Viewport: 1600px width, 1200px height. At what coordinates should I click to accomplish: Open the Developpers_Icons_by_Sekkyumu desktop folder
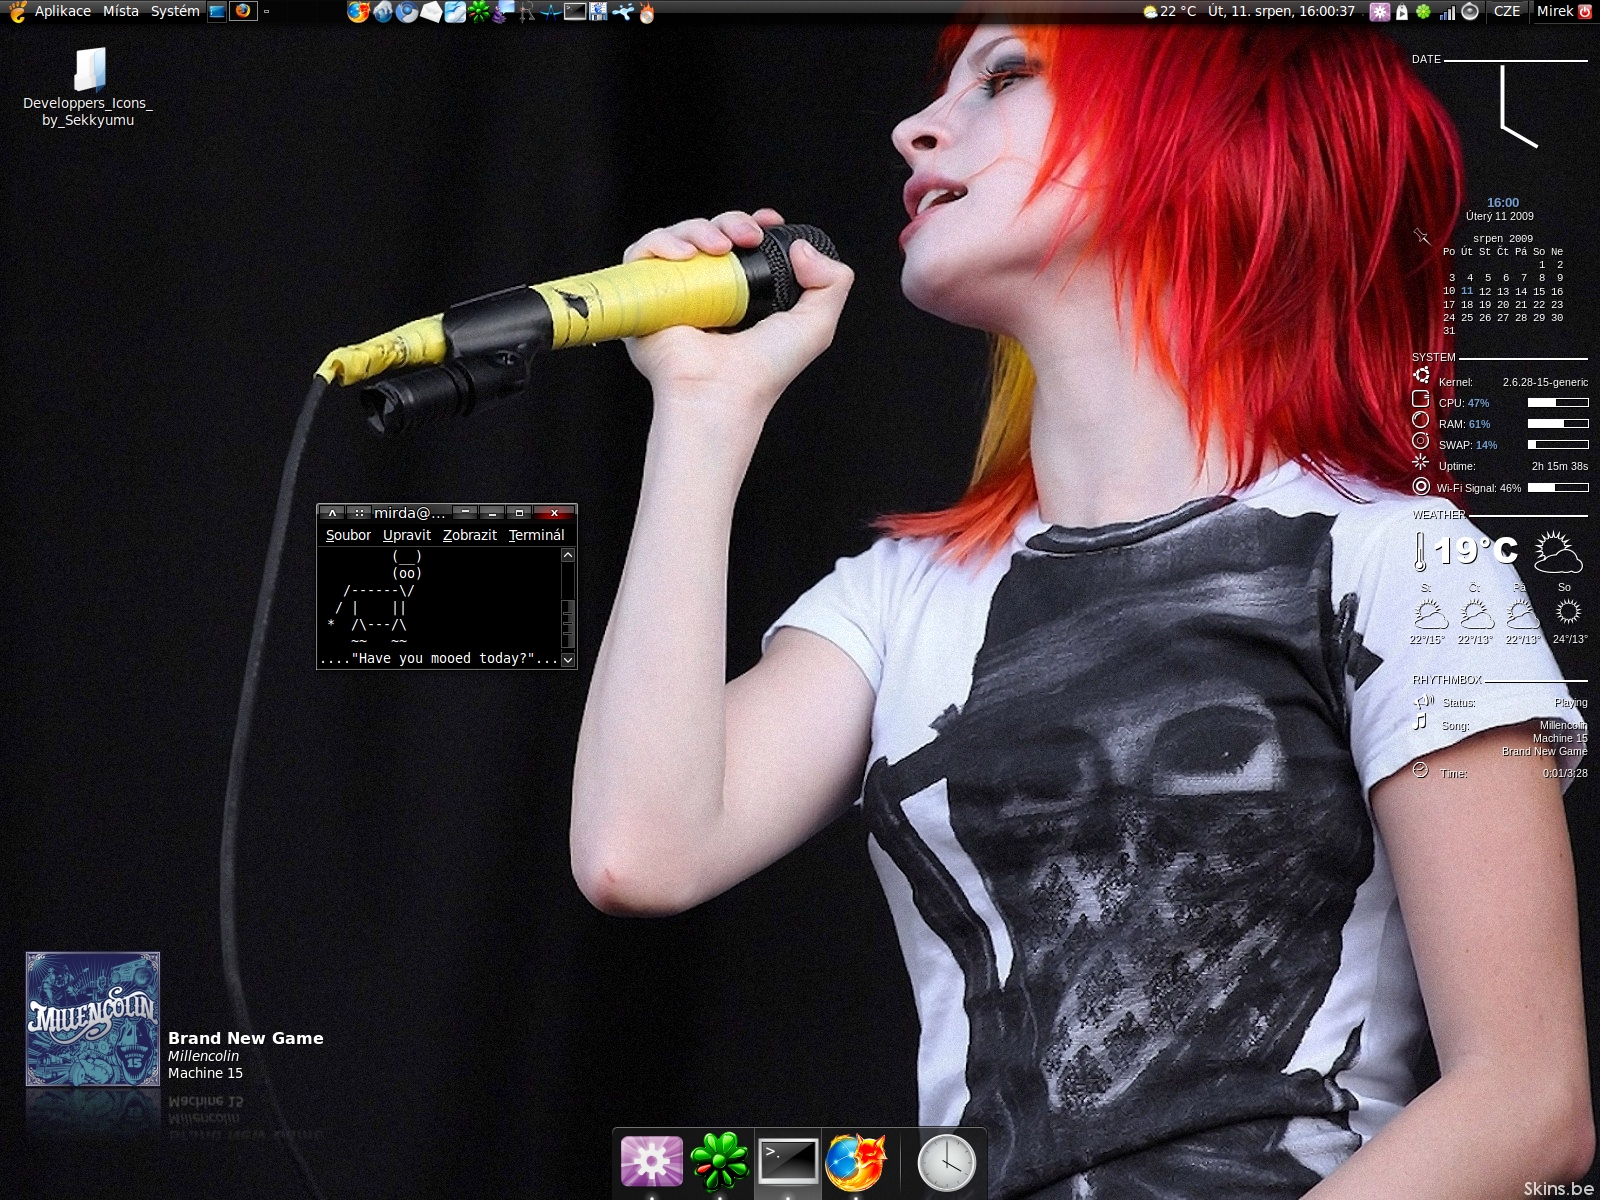88,88
